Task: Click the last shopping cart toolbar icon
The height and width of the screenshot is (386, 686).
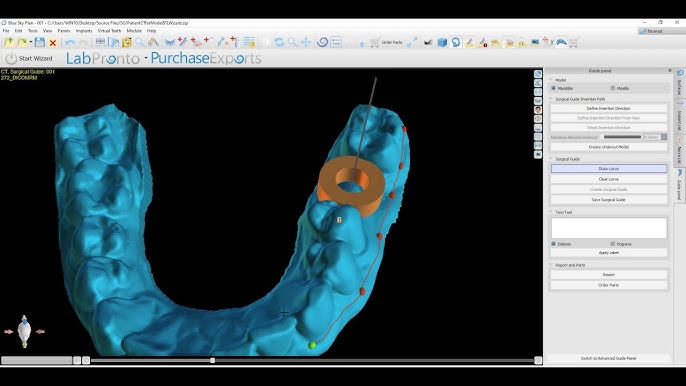Action: (574, 42)
